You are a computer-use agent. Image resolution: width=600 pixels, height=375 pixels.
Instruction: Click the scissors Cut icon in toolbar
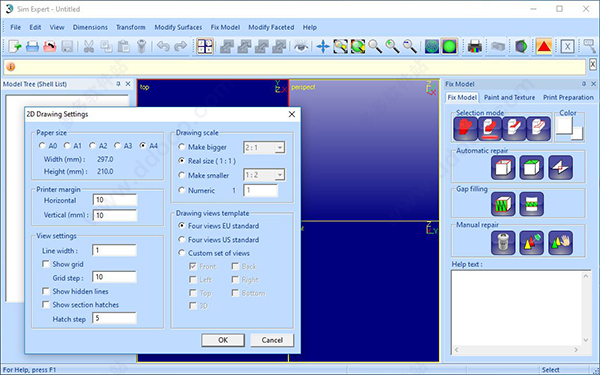click(89, 47)
